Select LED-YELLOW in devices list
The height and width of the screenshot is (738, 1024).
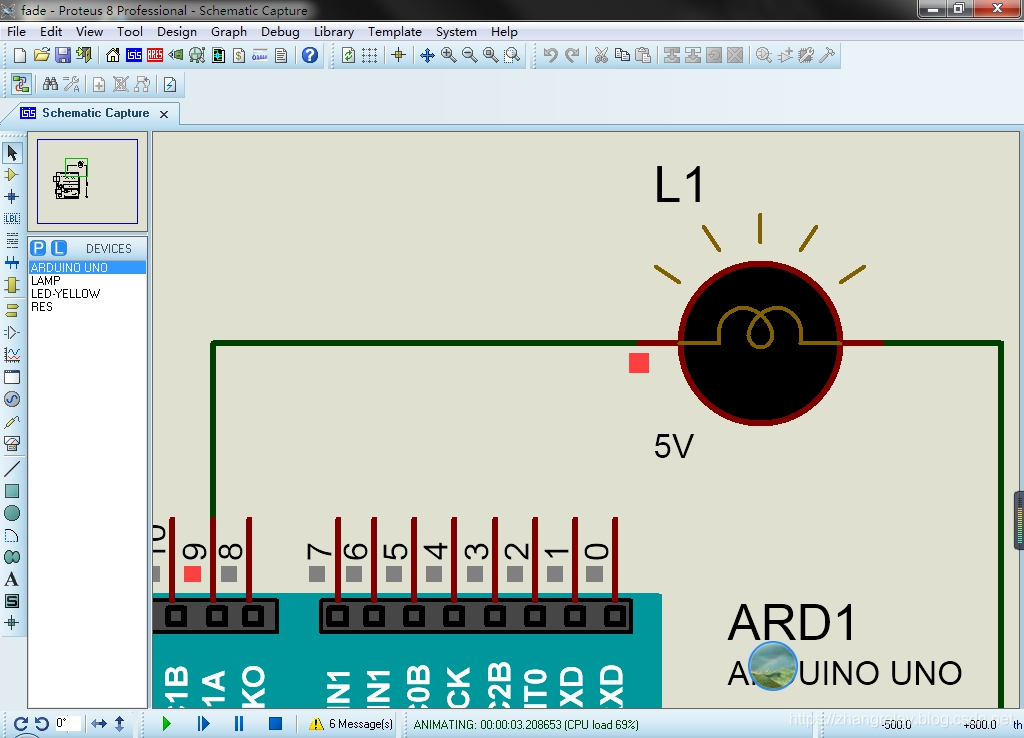click(x=87, y=294)
